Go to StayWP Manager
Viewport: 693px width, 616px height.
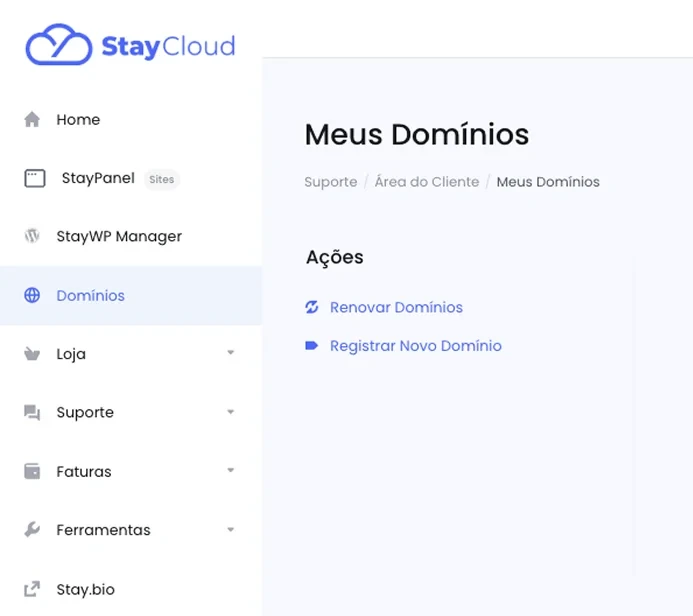point(119,236)
